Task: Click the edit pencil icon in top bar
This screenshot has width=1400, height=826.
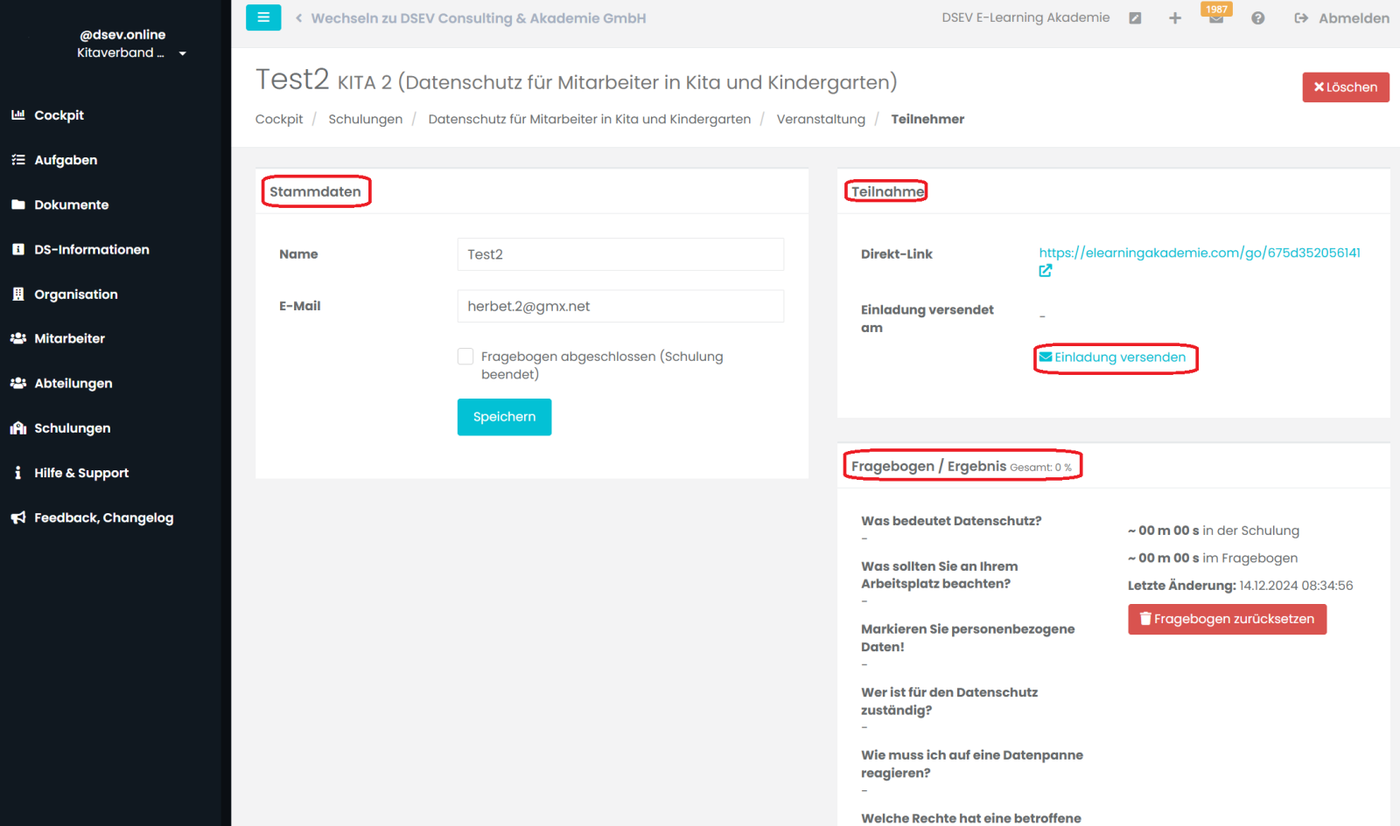Action: (1135, 18)
